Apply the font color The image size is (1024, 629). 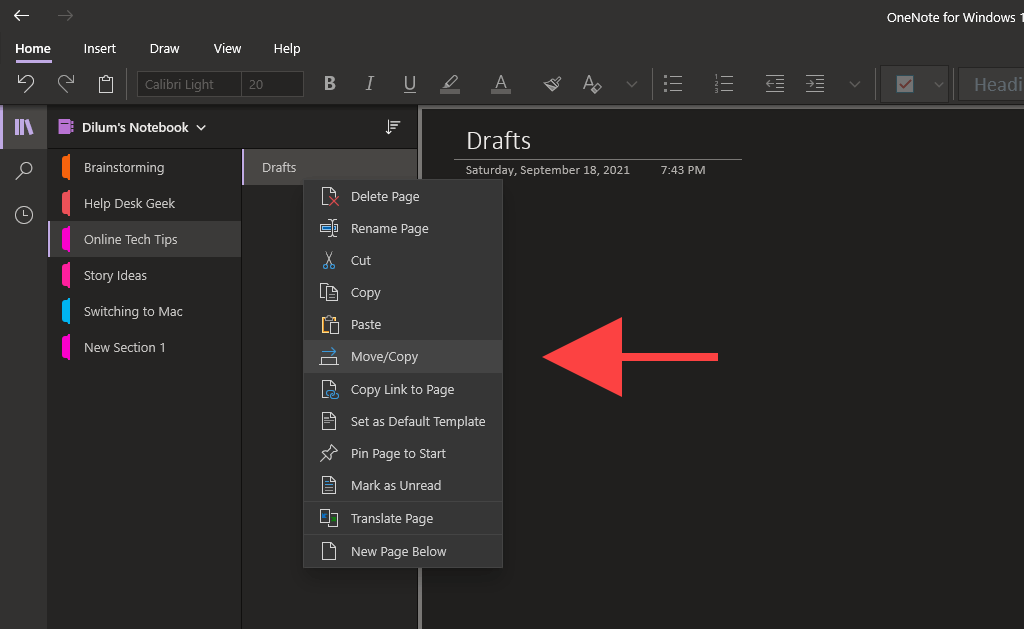coord(500,84)
